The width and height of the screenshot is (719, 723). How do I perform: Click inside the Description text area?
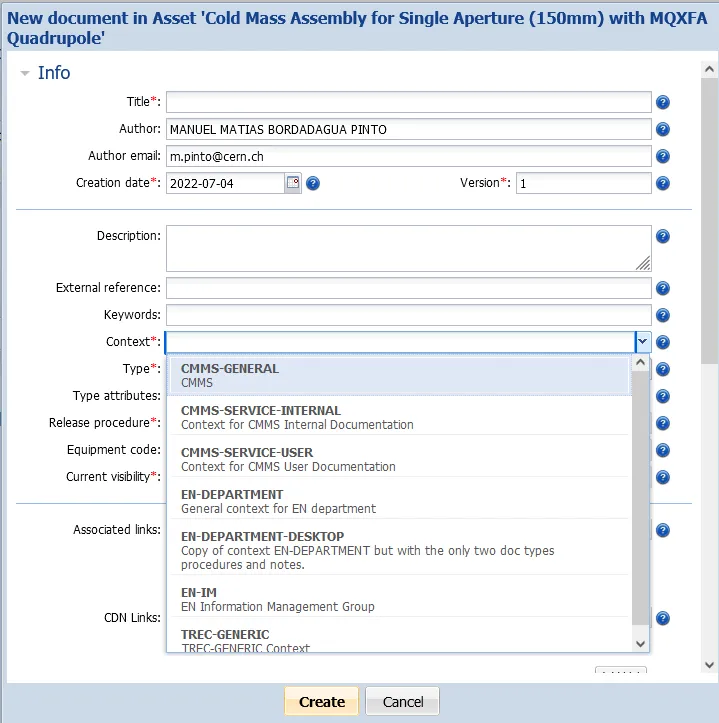coord(409,249)
